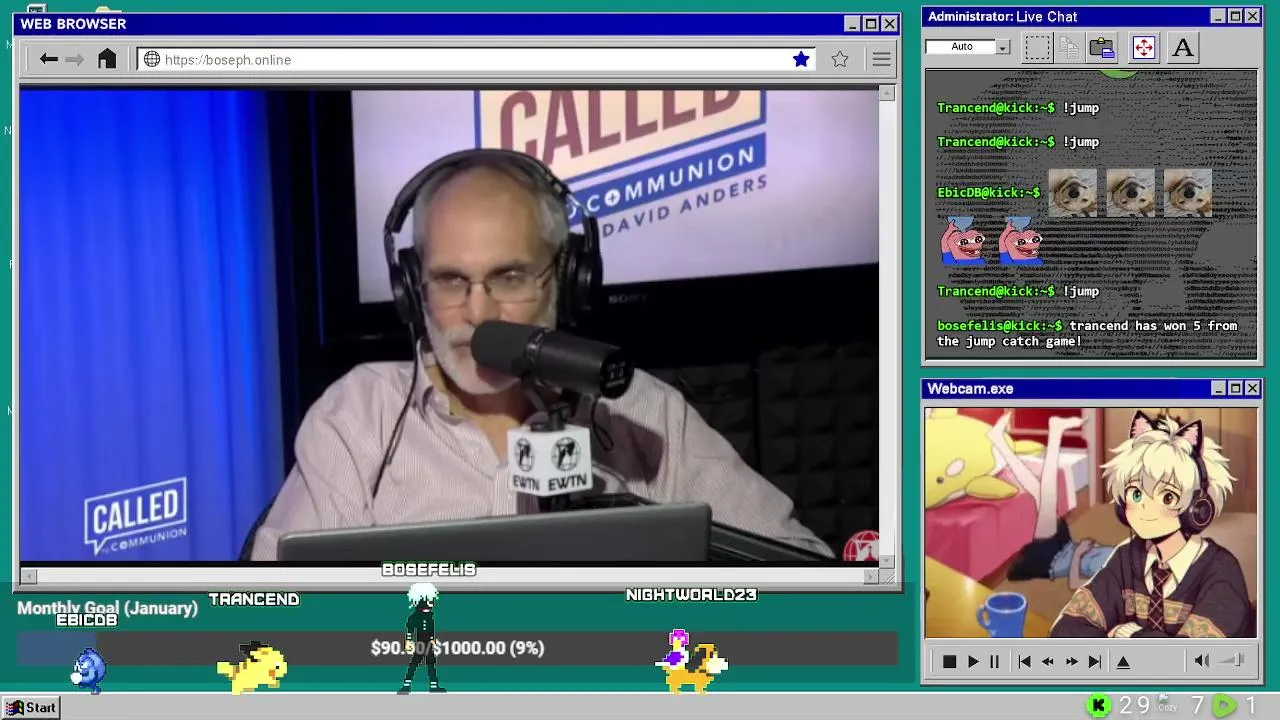Viewport: 1280px width, 720px height.
Task: Click the green Rumble play icon in taskbar
Action: [x=1224, y=706]
